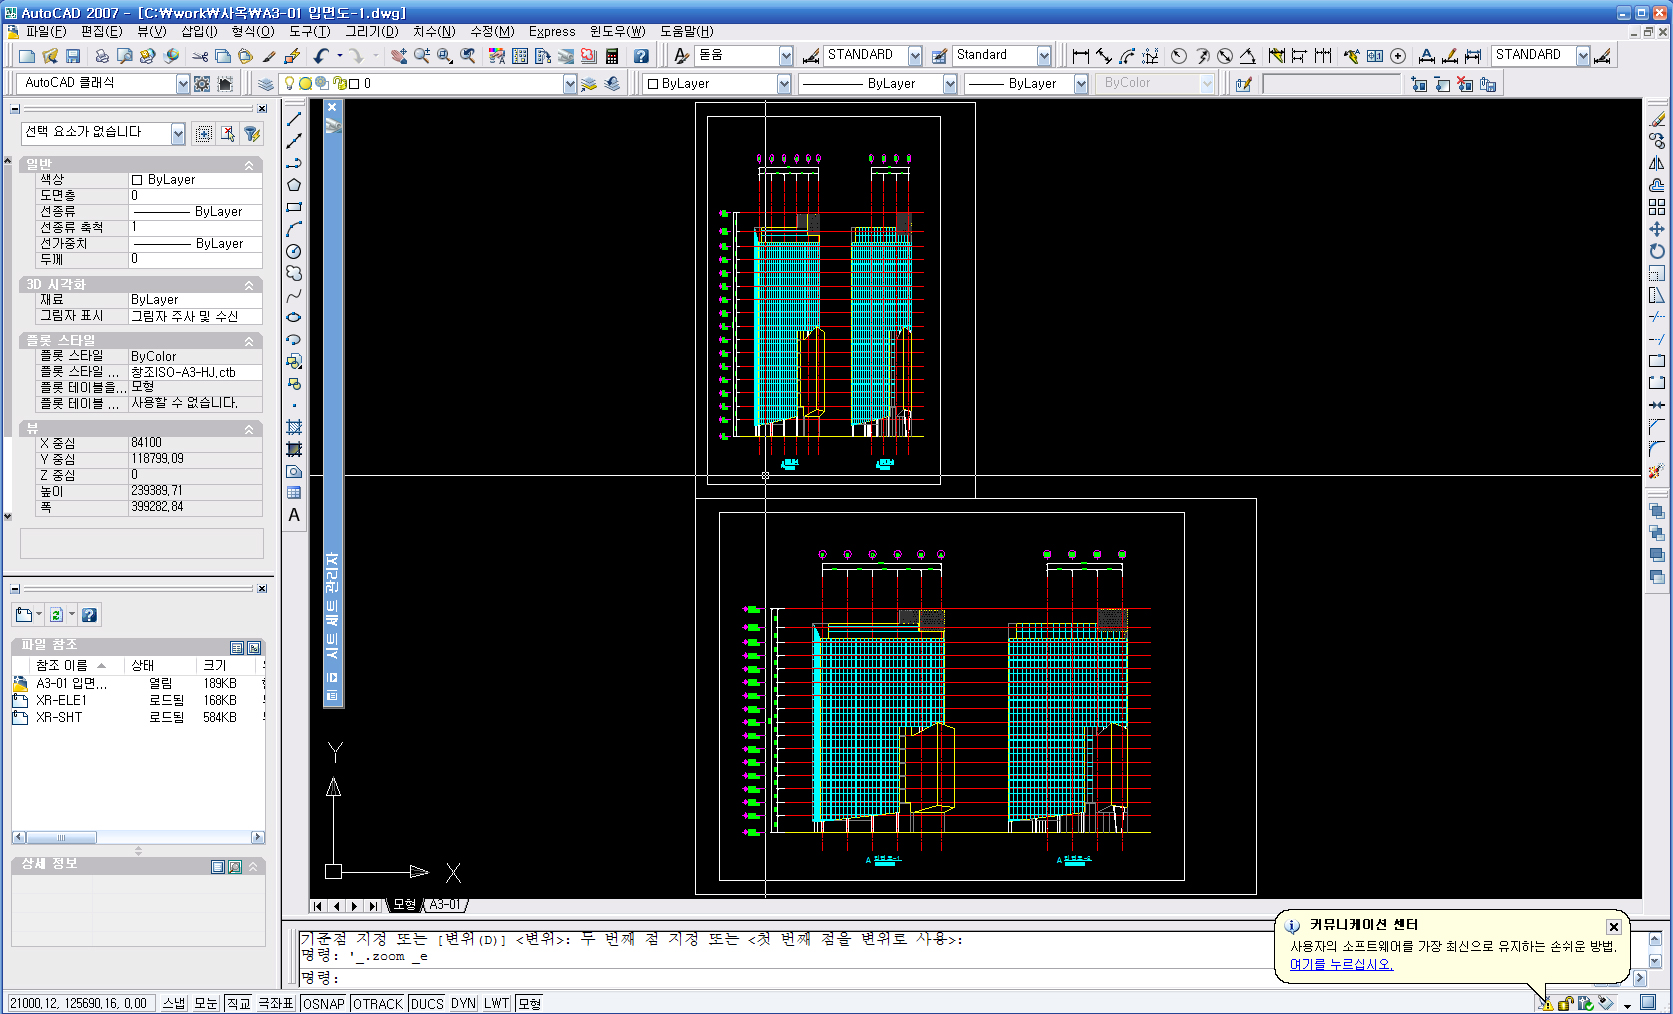Click the 여기를 누르십시오 link
This screenshot has height=1014, width=1673.
click(1341, 964)
